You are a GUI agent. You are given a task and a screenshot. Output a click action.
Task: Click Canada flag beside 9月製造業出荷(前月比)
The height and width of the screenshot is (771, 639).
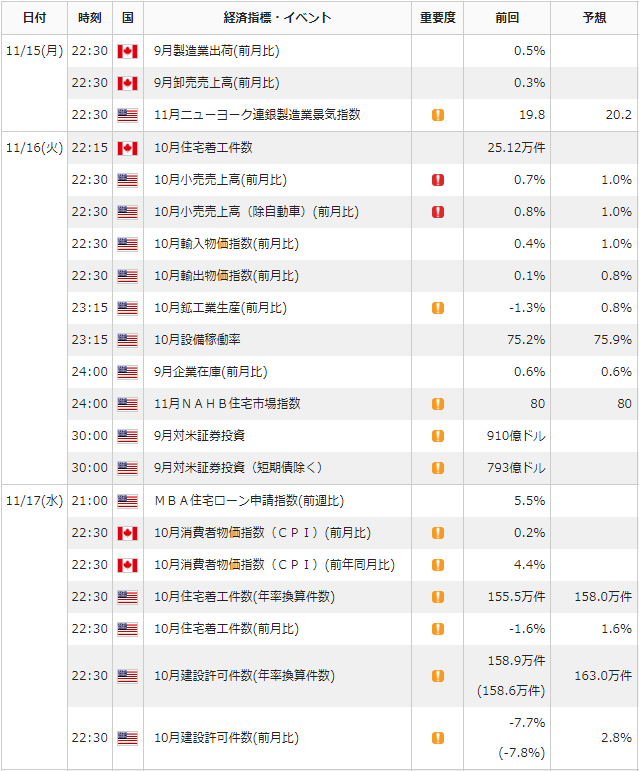(127, 51)
